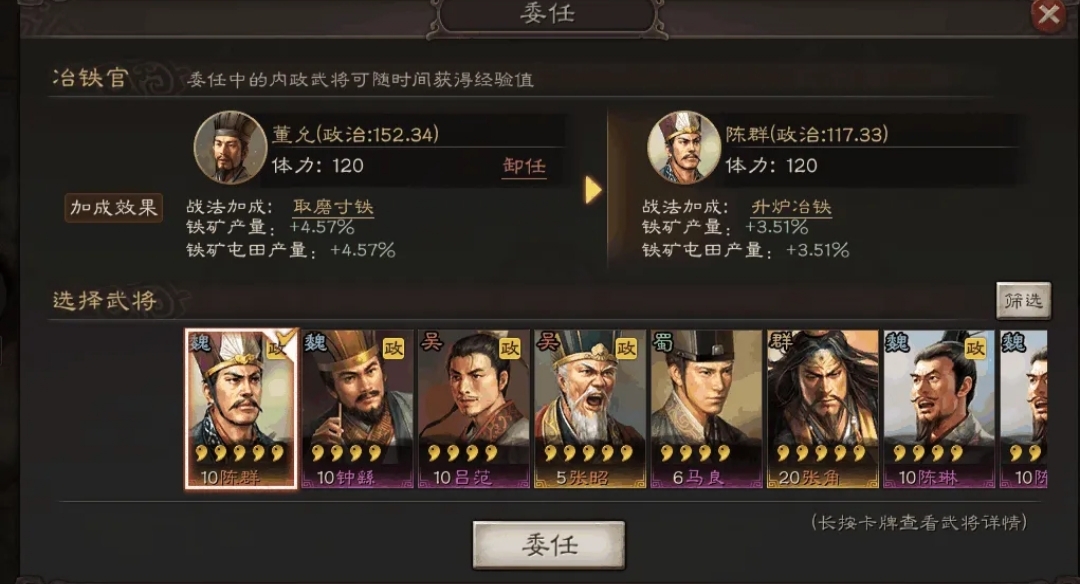1080x584 pixels.
Task: Click 卸任 to dismiss Dong Yun
Action: point(524,166)
